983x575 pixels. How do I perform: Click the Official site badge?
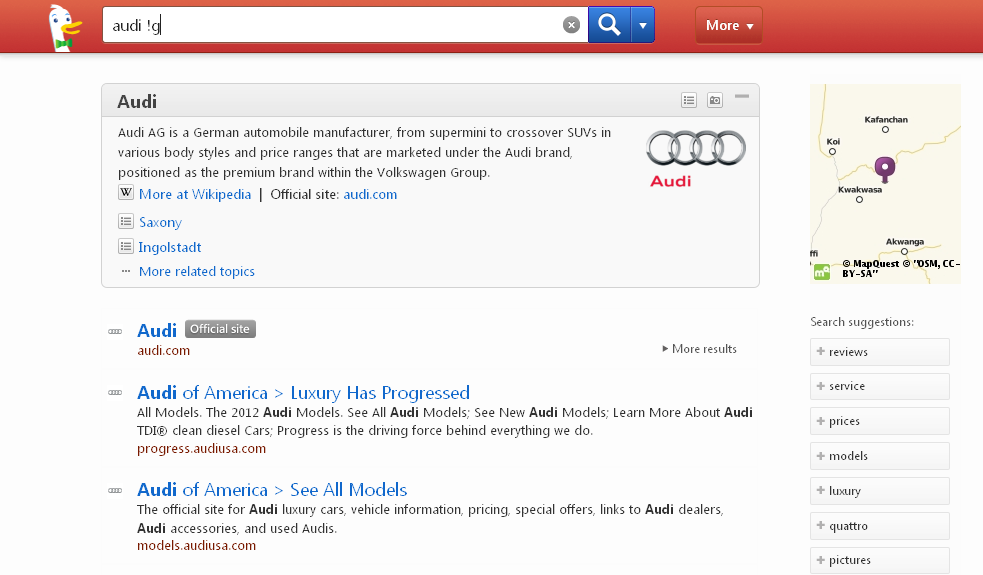click(x=220, y=329)
